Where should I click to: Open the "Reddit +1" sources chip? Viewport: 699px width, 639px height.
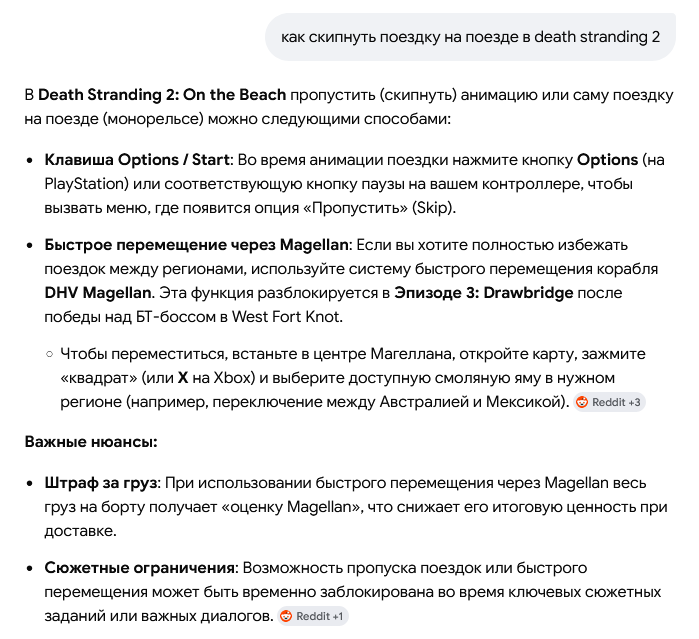[x=313, y=616]
